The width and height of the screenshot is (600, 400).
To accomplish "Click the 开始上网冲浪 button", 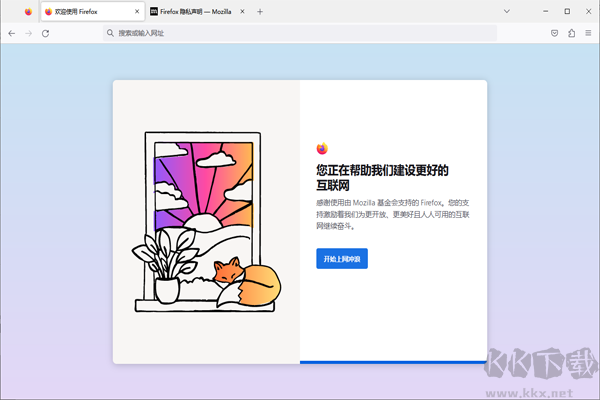I will click(342, 259).
